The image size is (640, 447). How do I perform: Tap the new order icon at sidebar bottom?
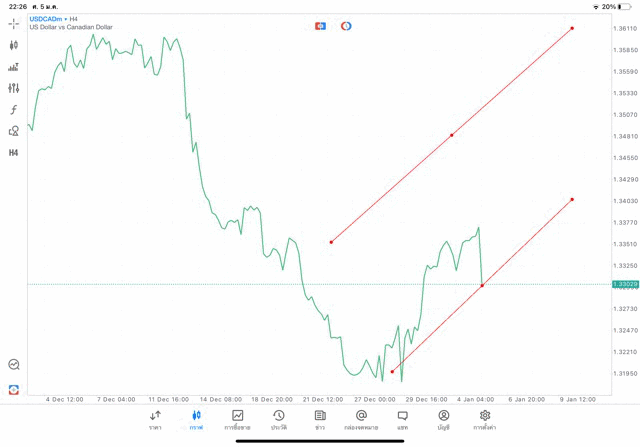[14, 389]
